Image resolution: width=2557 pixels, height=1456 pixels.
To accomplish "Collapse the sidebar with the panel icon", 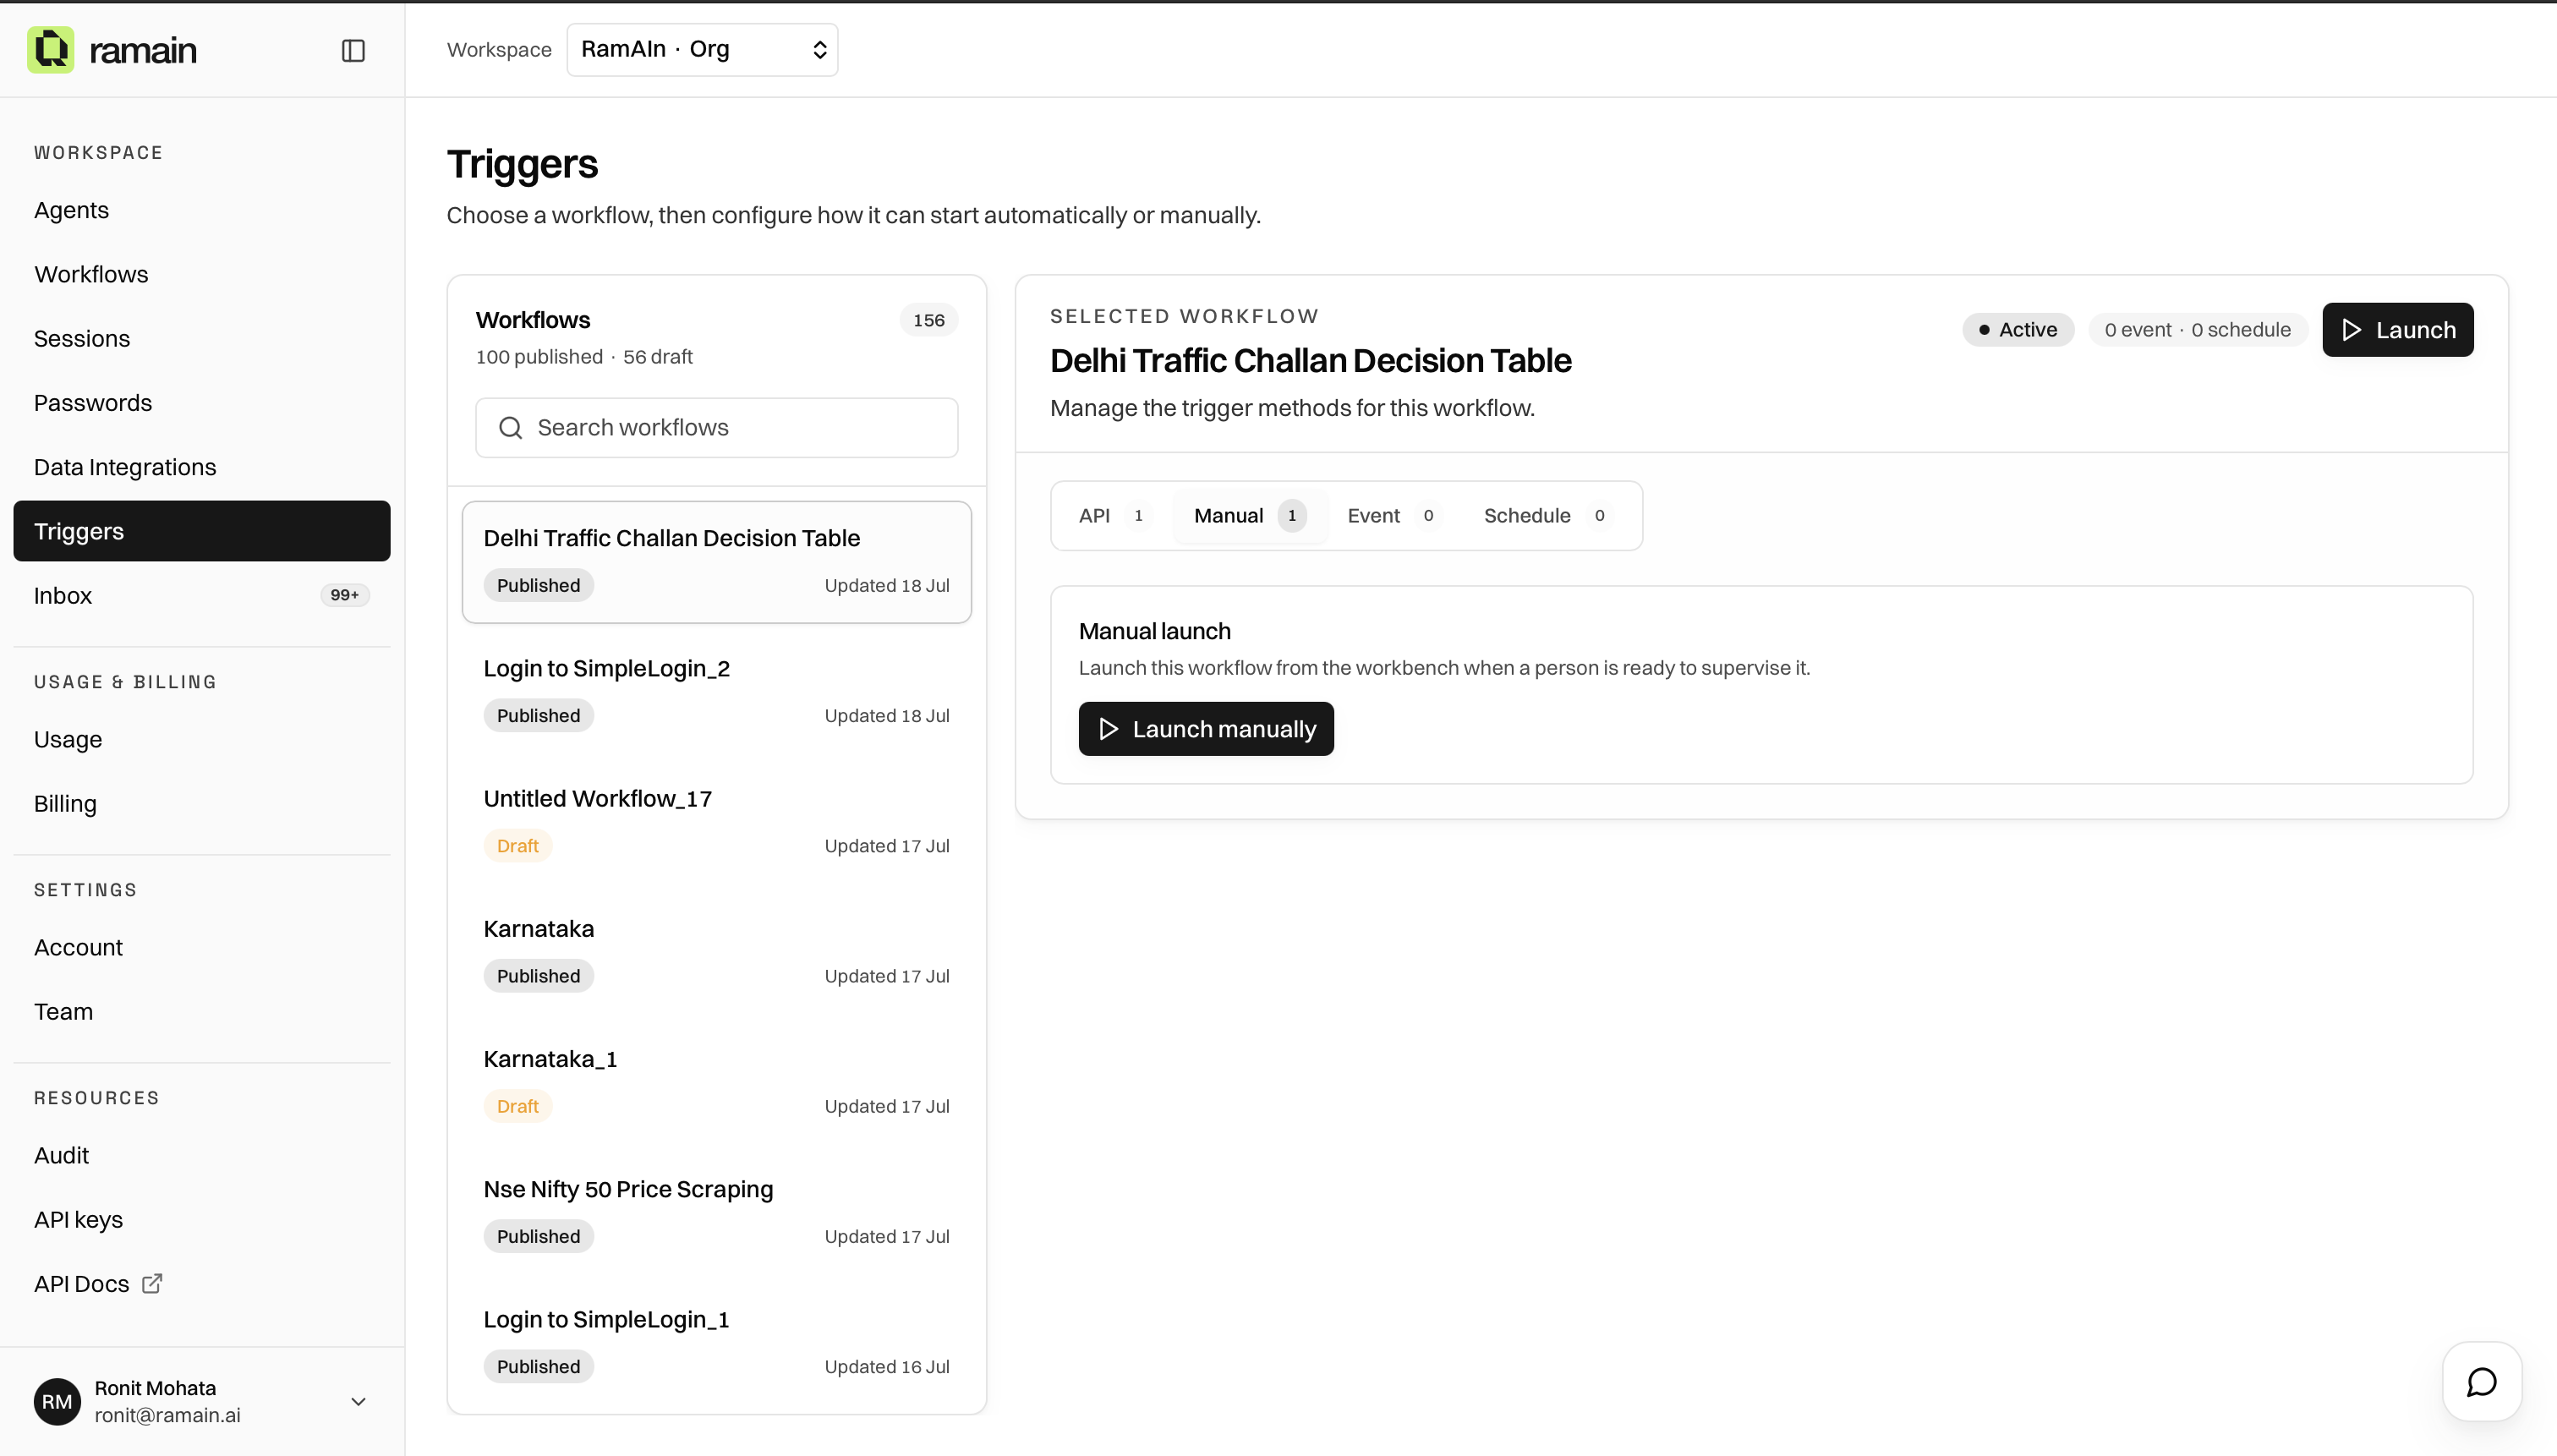I will pyautogui.click(x=353, y=50).
